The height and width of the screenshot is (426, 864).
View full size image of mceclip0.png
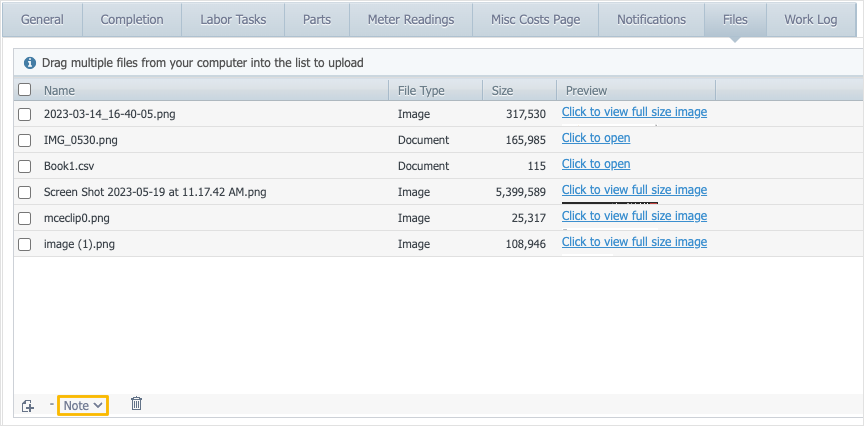coord(634,216)
